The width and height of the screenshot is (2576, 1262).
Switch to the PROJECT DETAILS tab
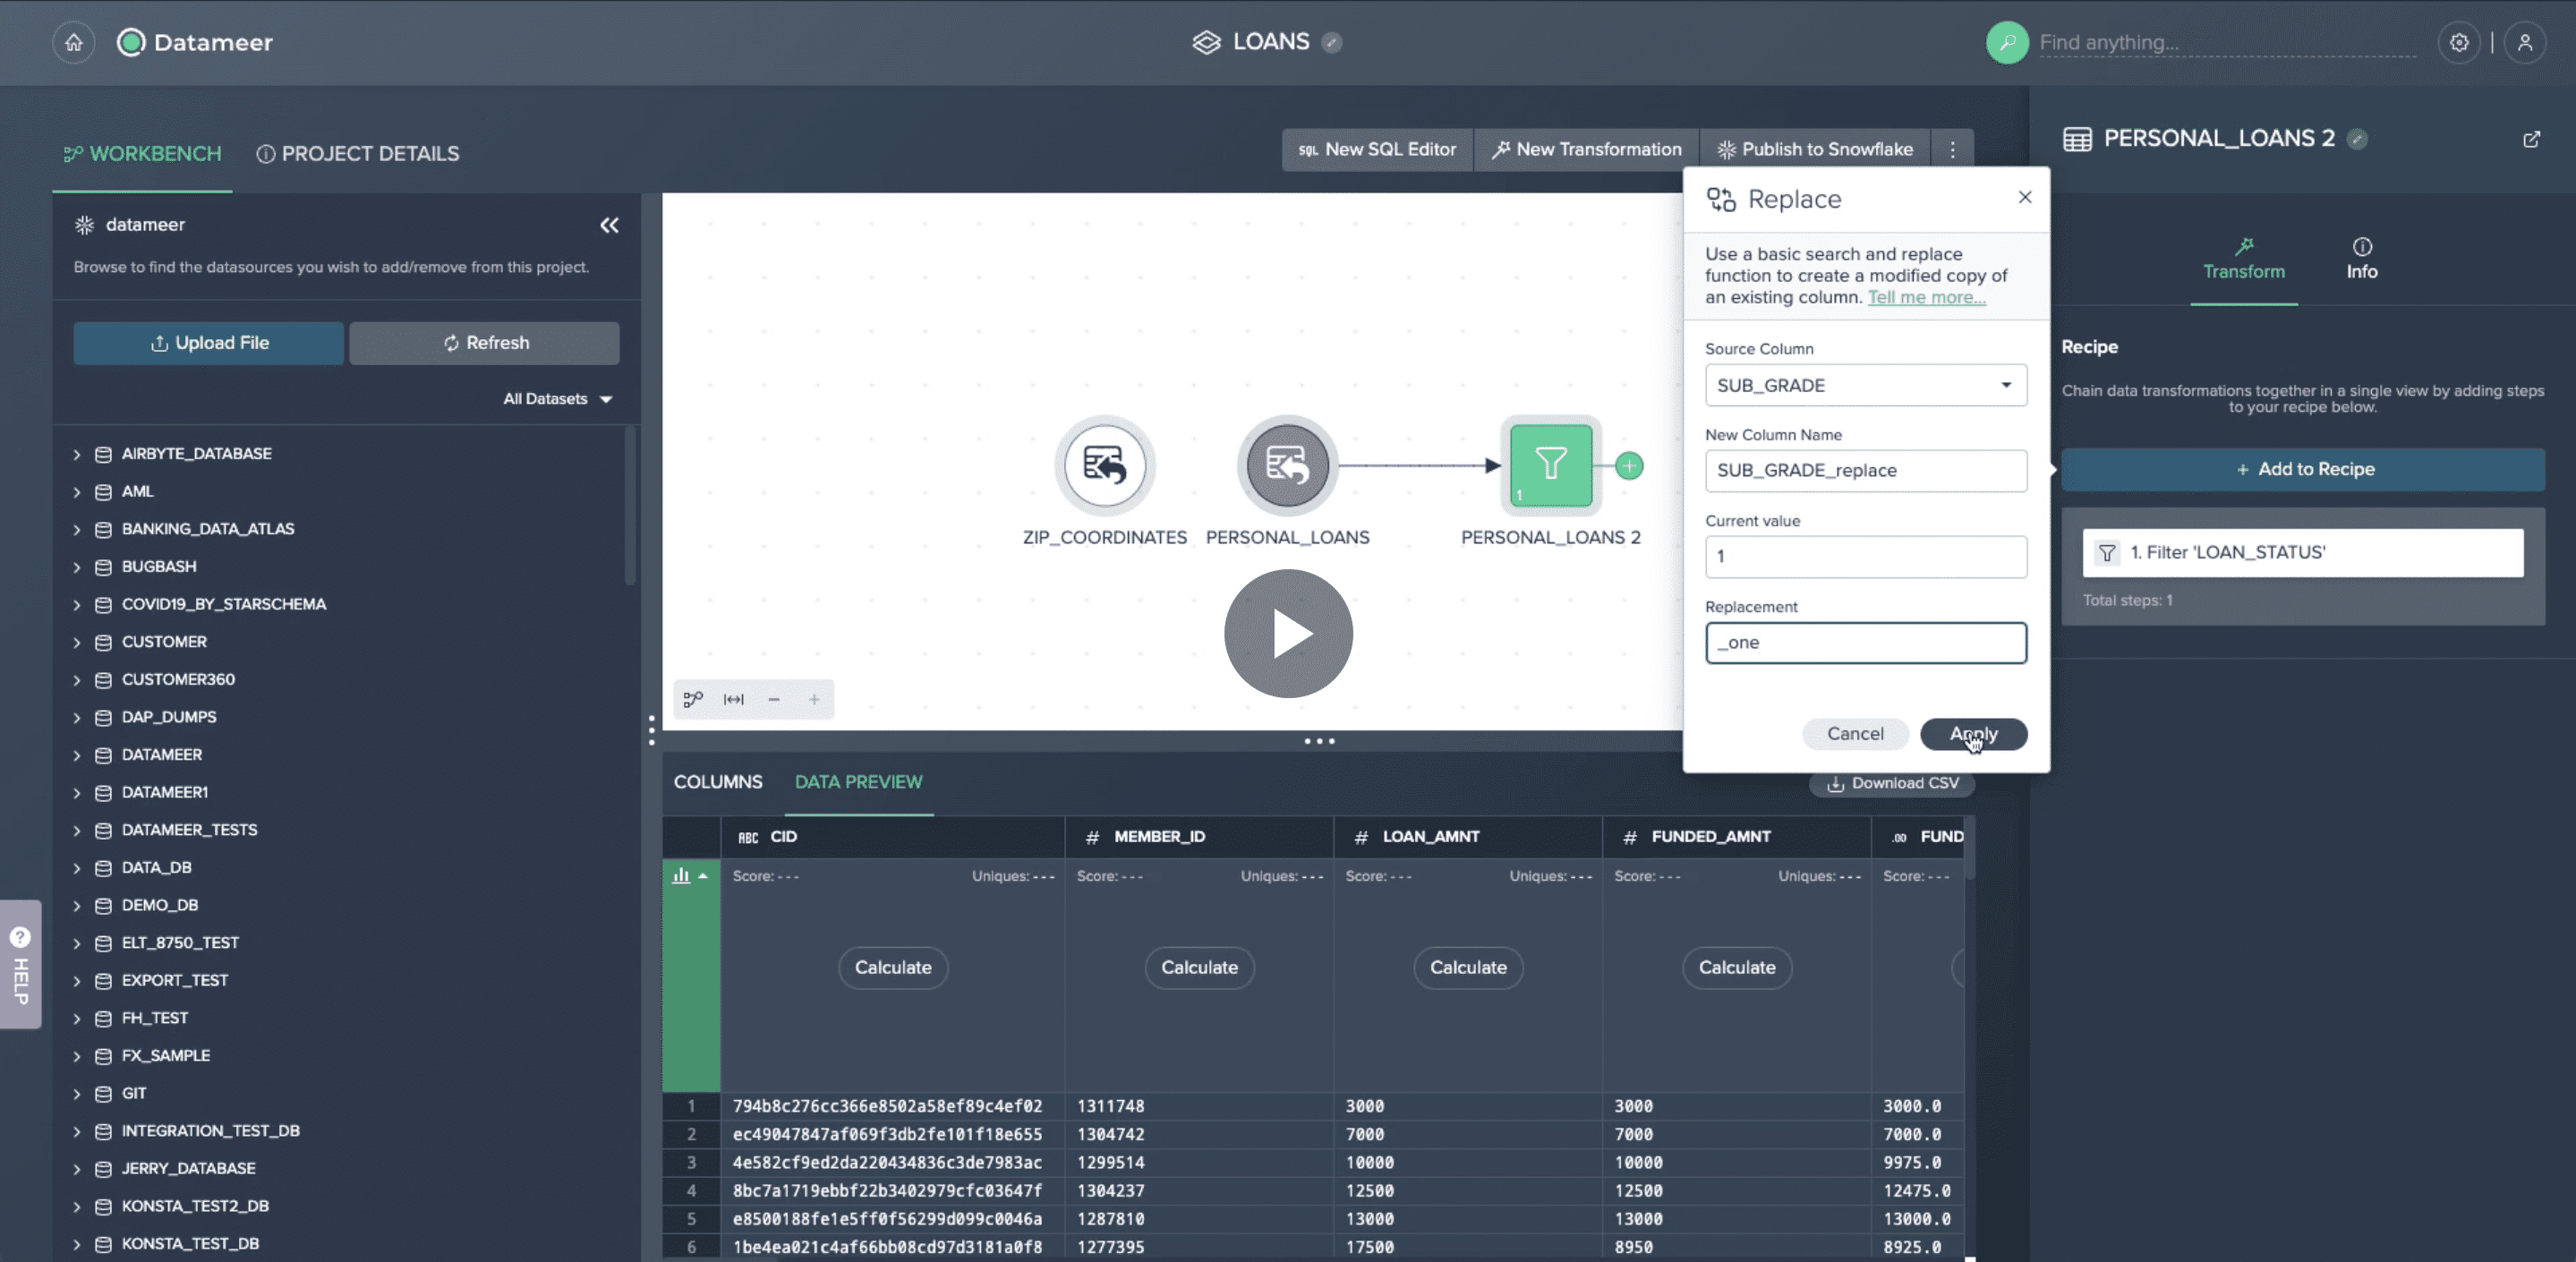click(x=357, y=153)
